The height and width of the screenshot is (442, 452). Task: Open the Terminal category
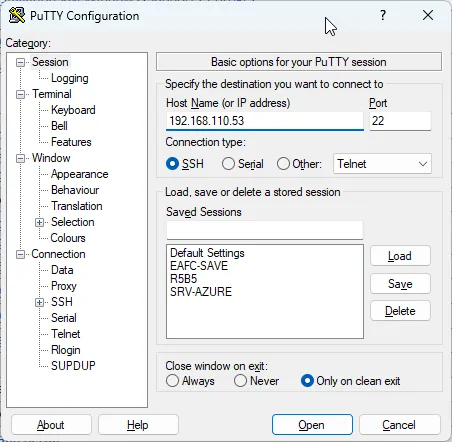(x=52, y=94)
